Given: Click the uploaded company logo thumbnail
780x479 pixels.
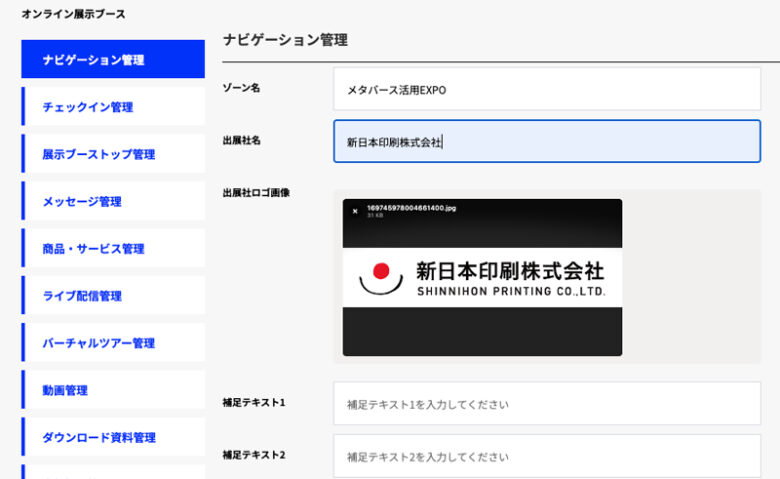Looking at the screenshot, I should (x=482, y=277).
